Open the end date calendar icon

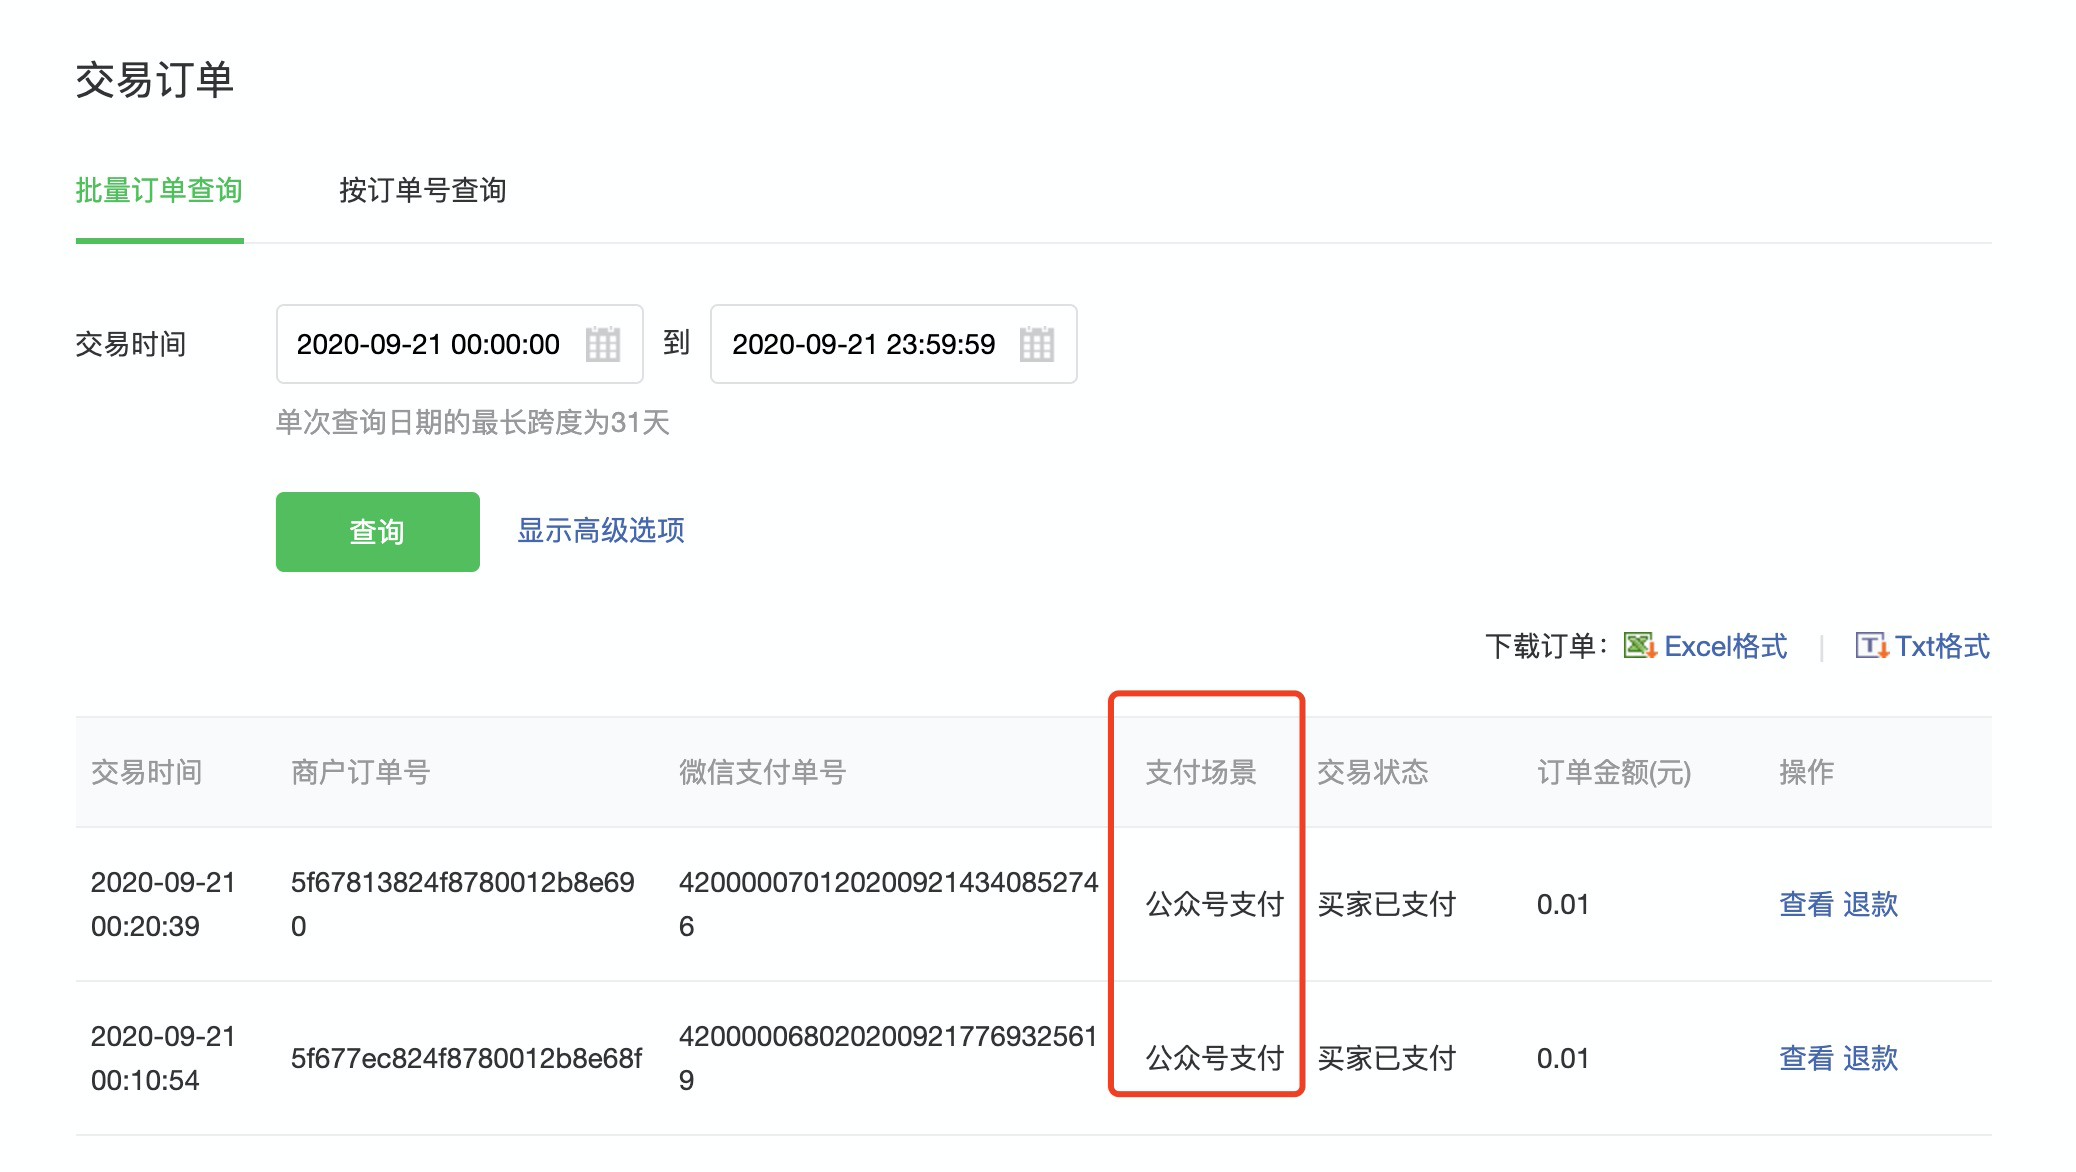tap(1036, 344)
